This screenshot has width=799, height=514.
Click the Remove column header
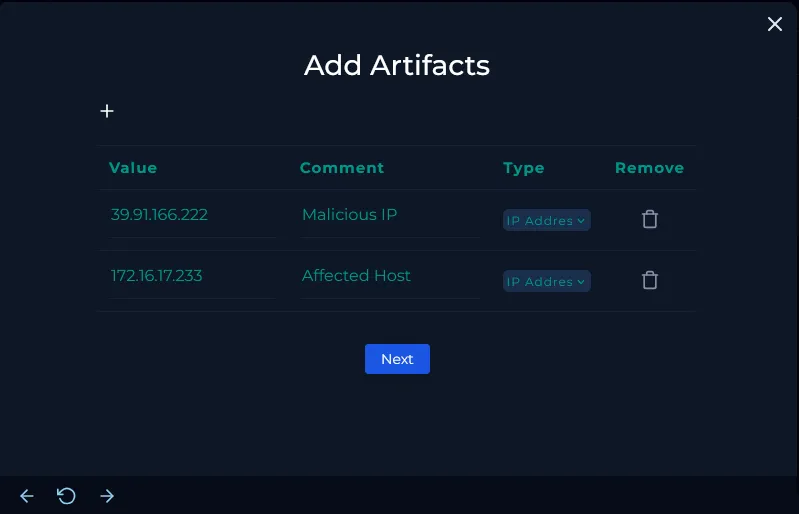click(649, 168)
